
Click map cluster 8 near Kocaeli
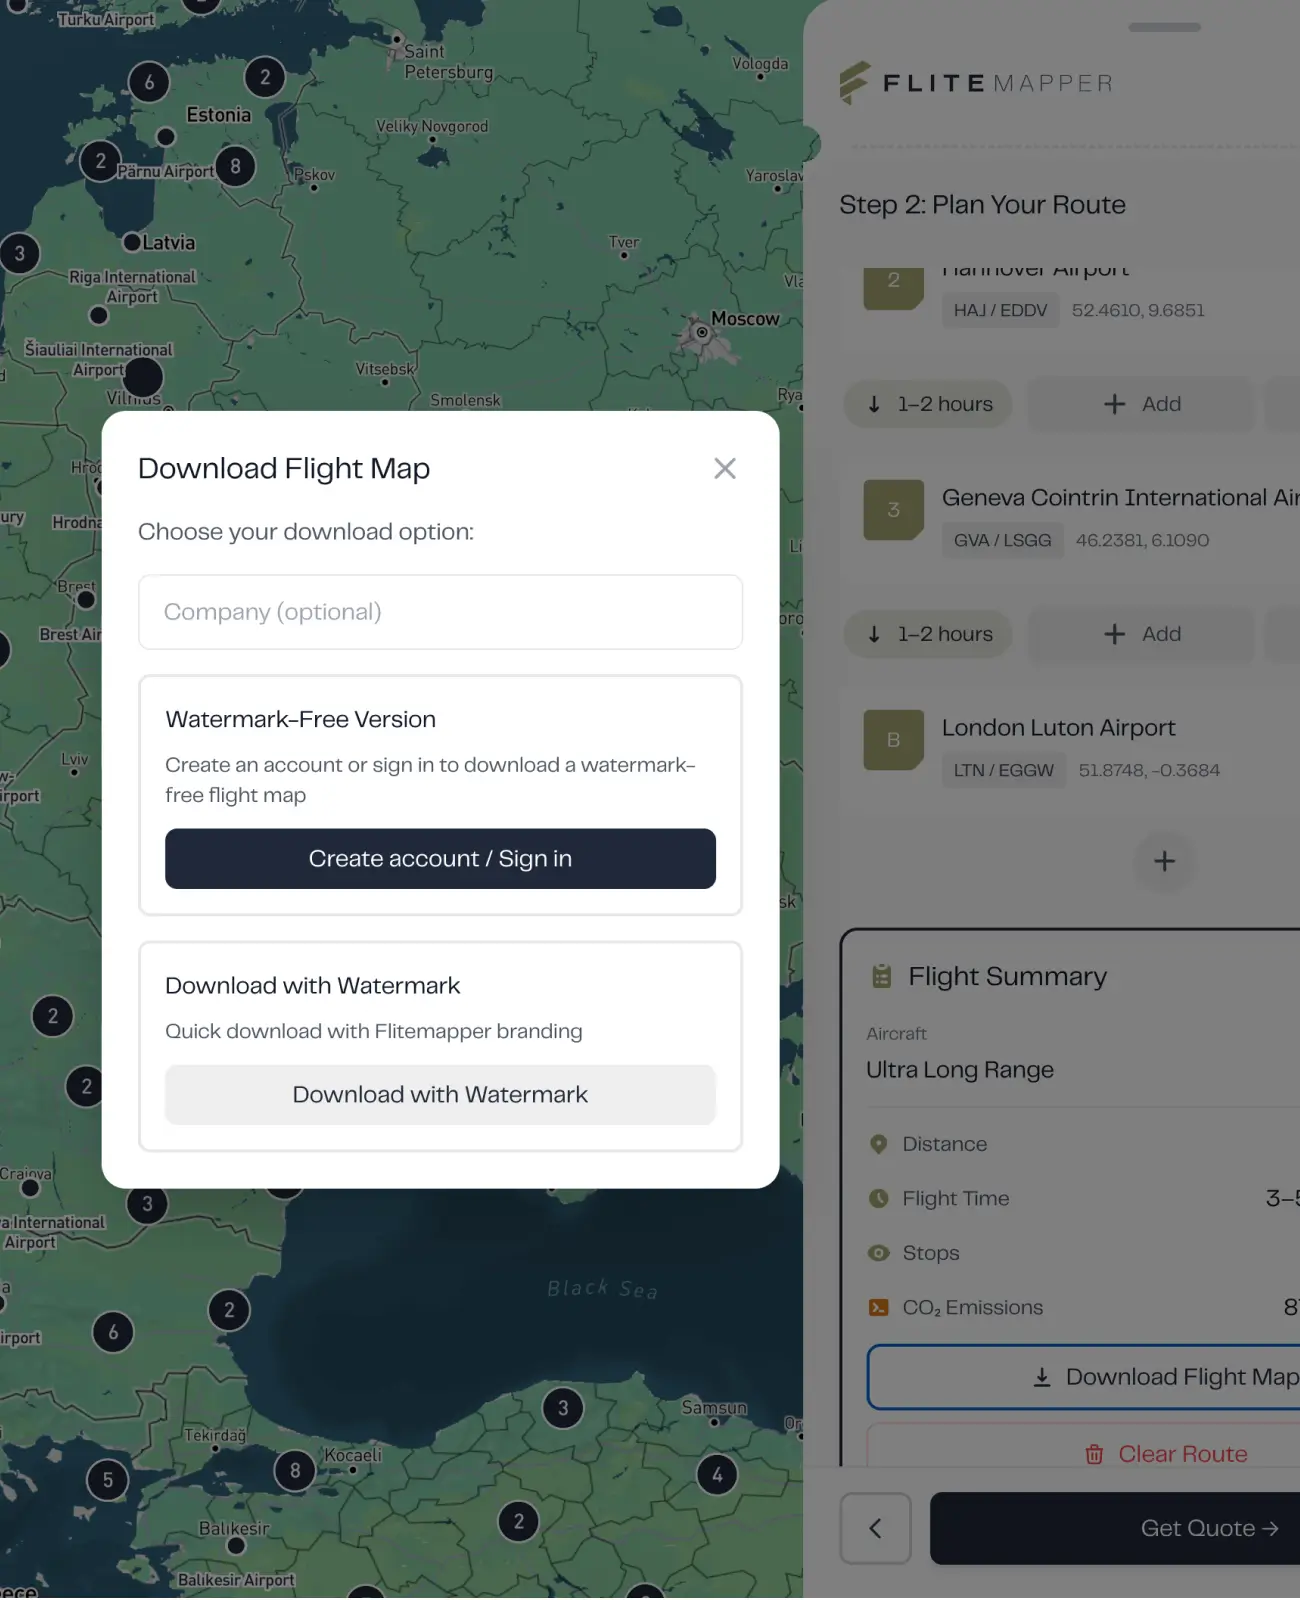click(295, 1470)
